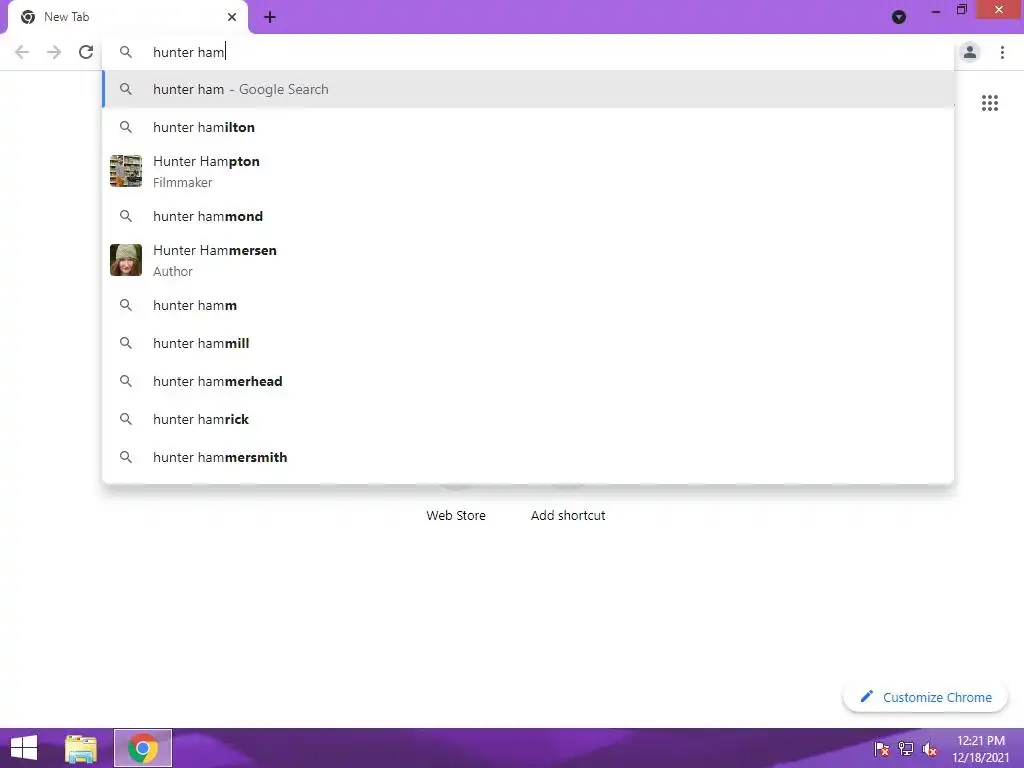The height and width of the screenshot is (768, 1024).
Task: Select the 'hunter hammersmith' suggestion
Action: tap(528, 457)
